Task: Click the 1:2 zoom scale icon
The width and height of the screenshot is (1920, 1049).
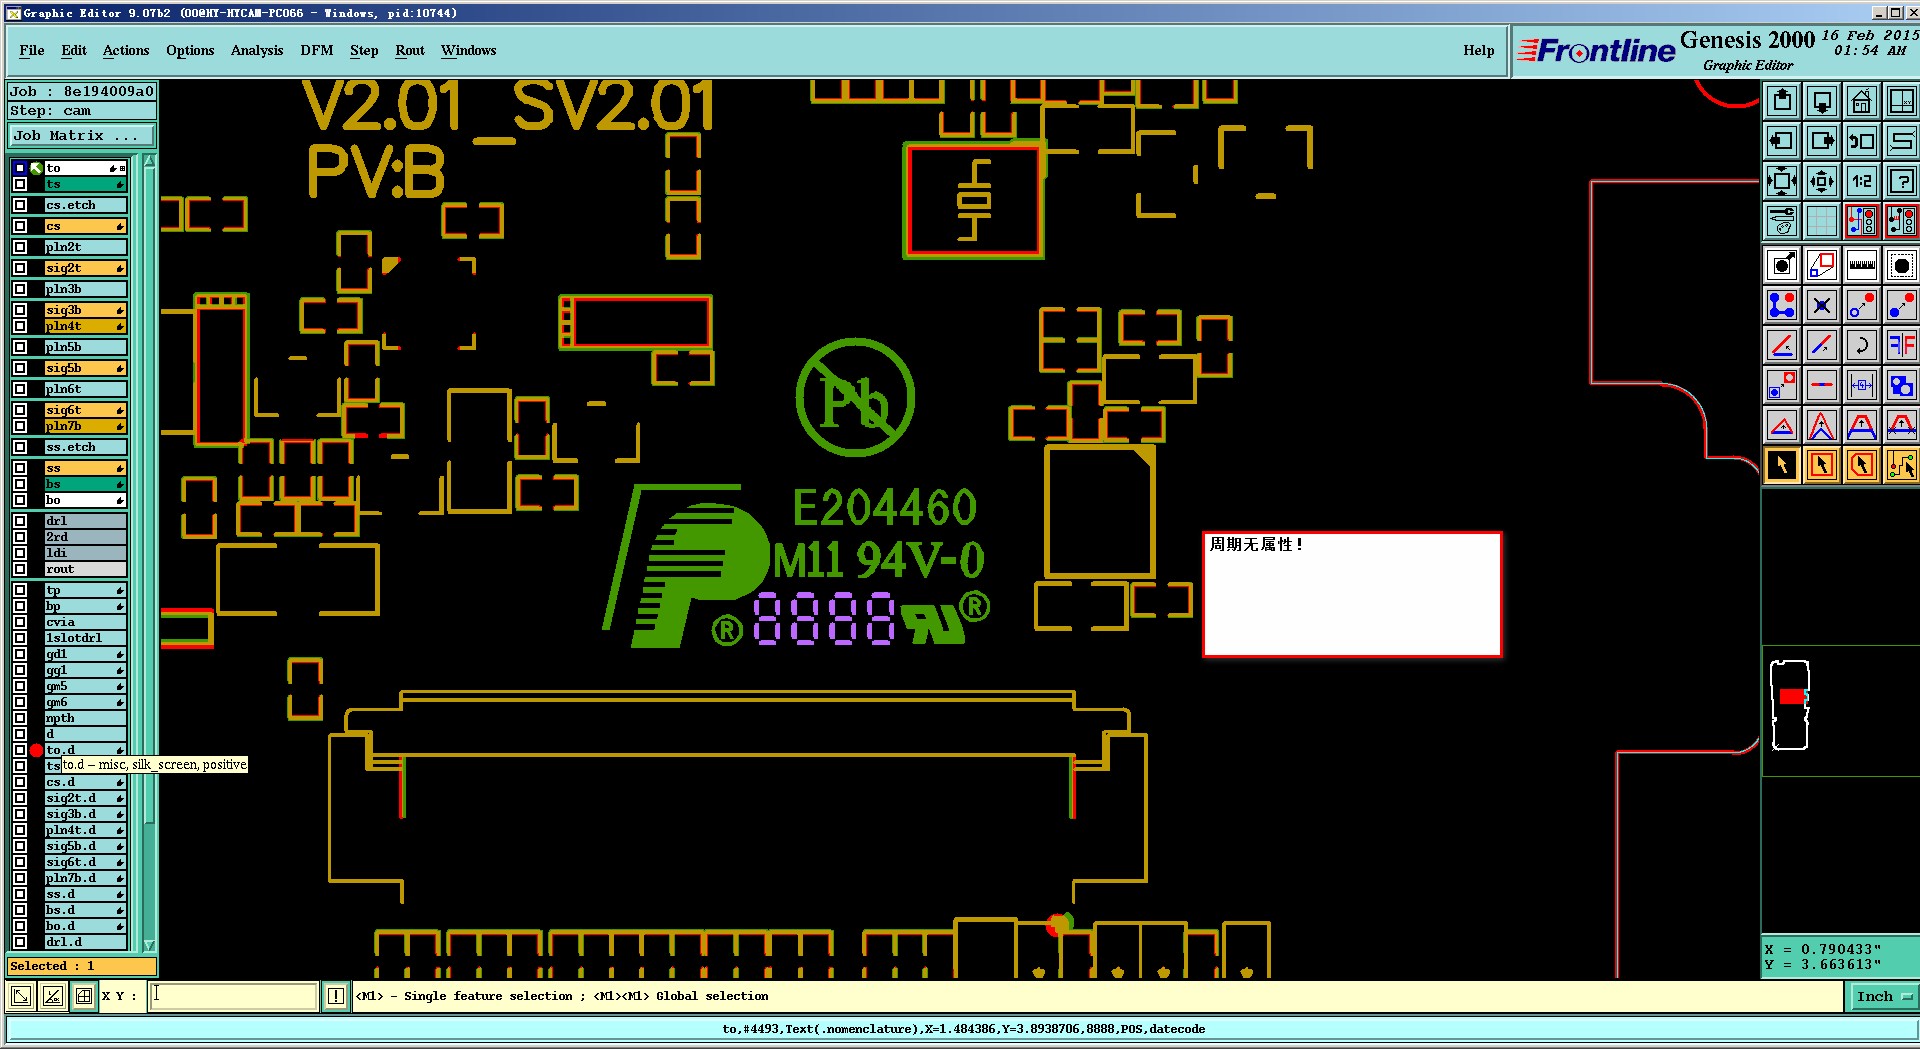Action: click(x=1862, y=181)
